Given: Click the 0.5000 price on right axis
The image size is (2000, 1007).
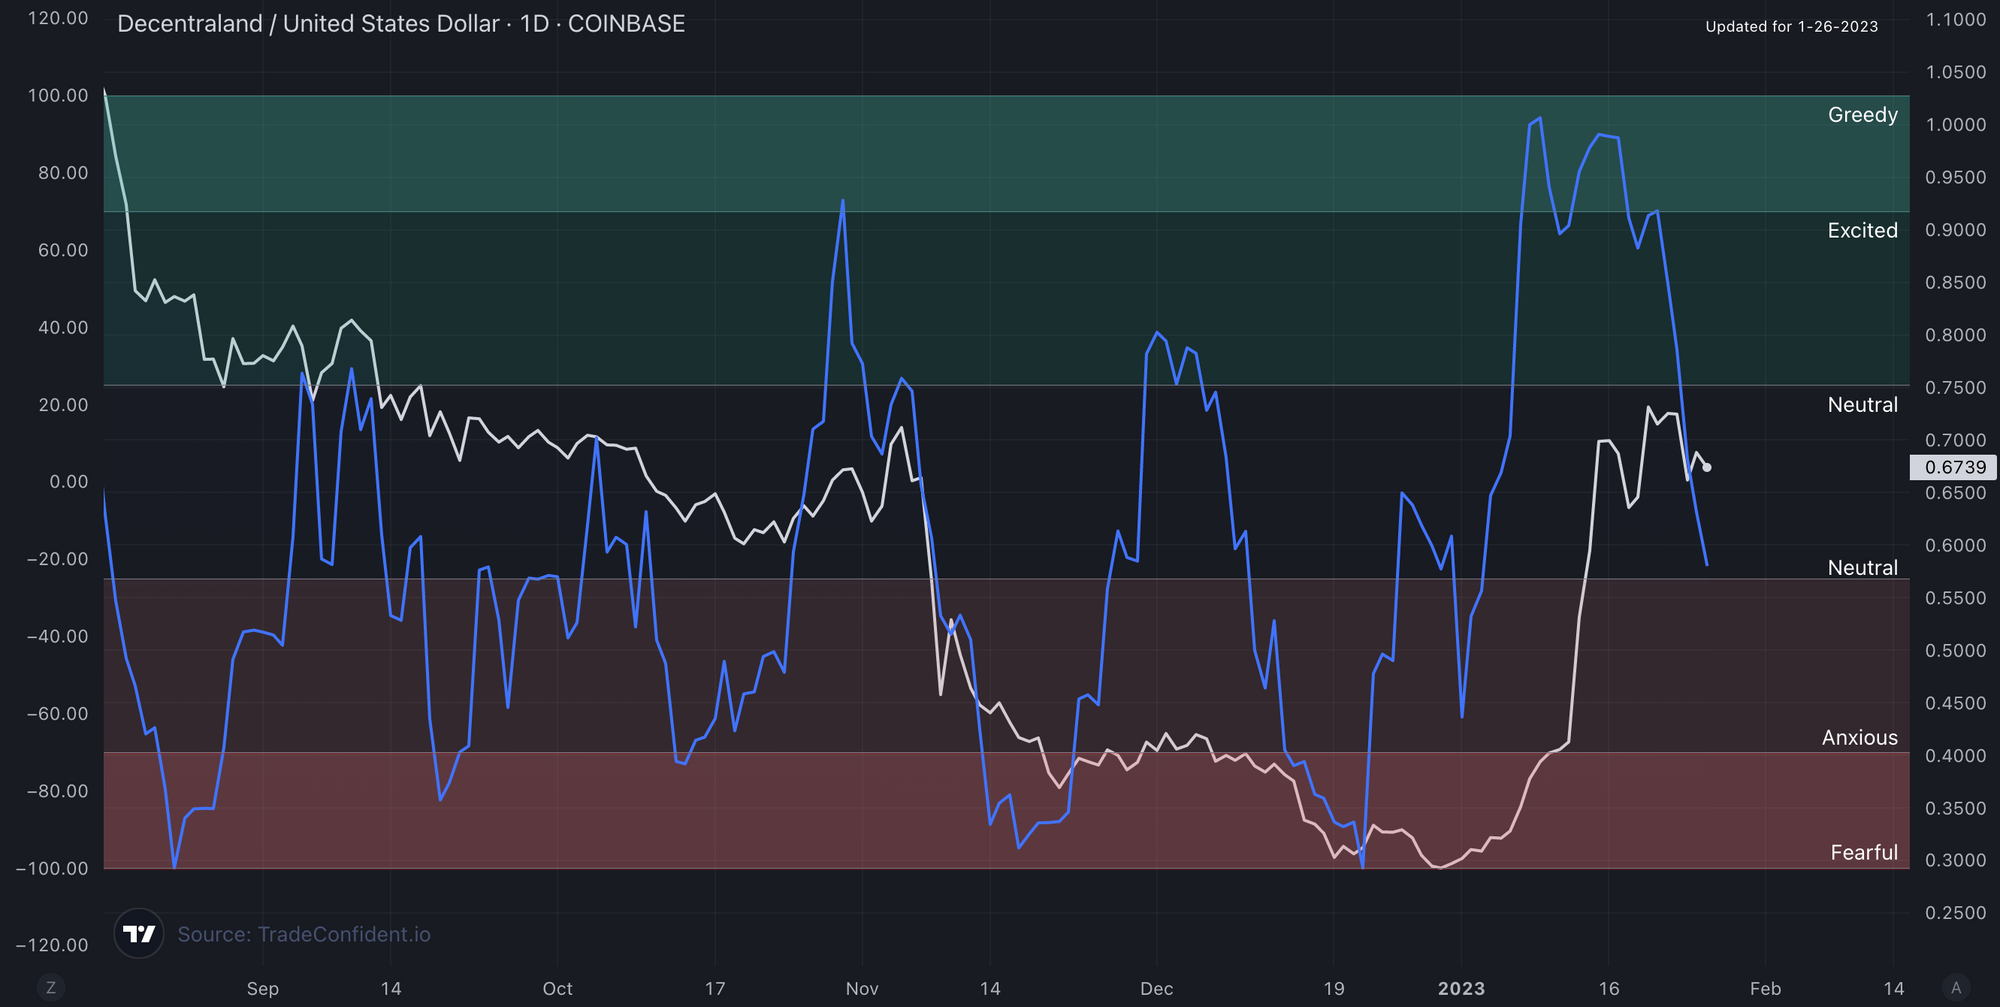Looking at the screenshot, I should point(1956,651).
